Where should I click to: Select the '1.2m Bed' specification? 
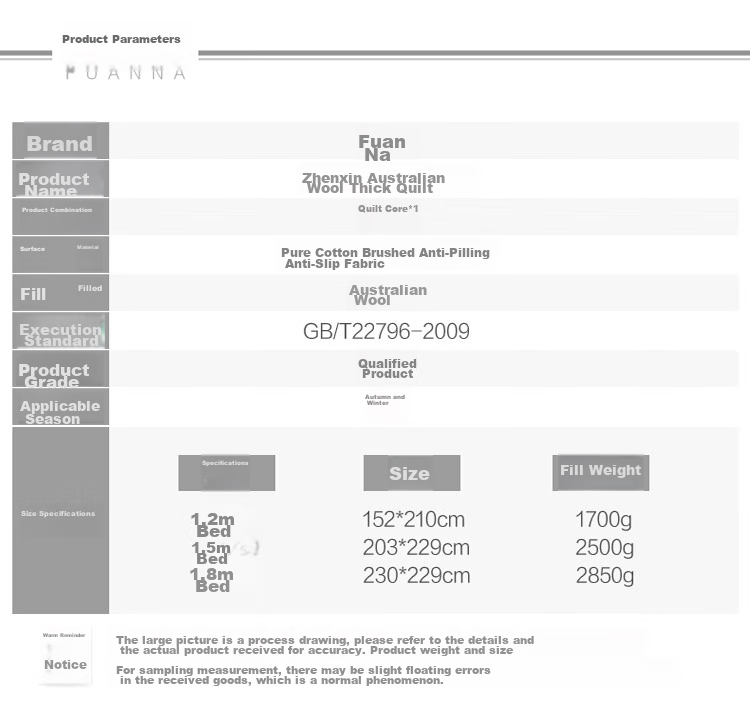[213, 525]
